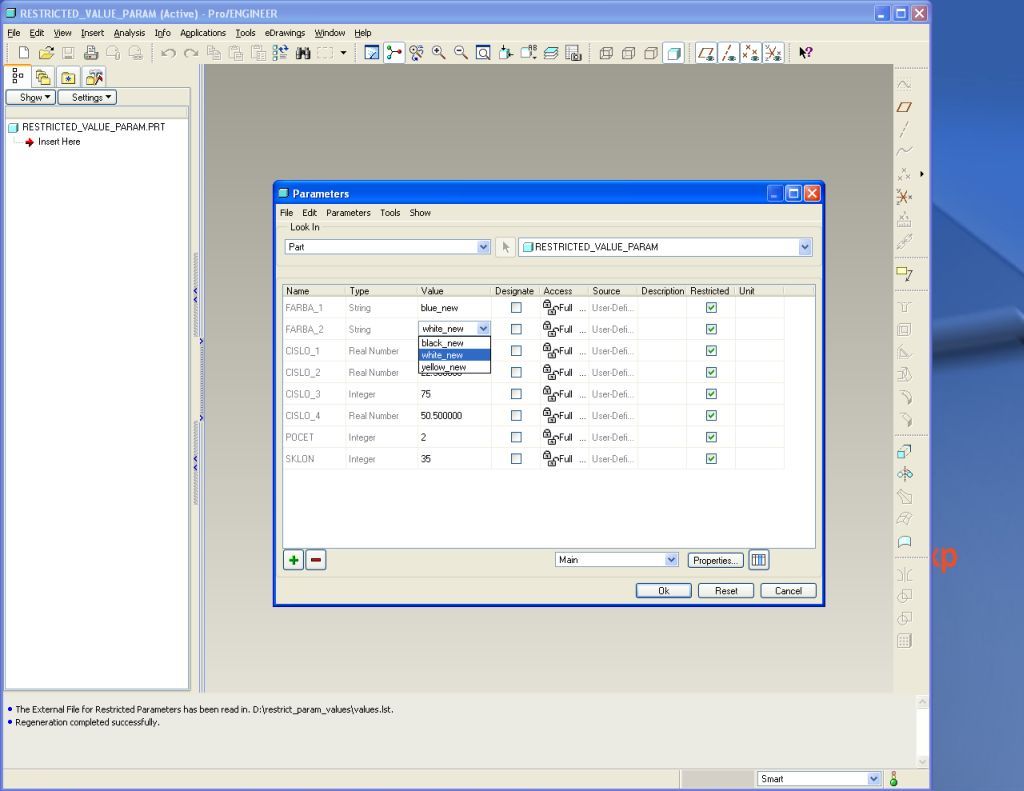
Task: Uncheck Restricted box for SKLON
Action: tap(711, 459)
